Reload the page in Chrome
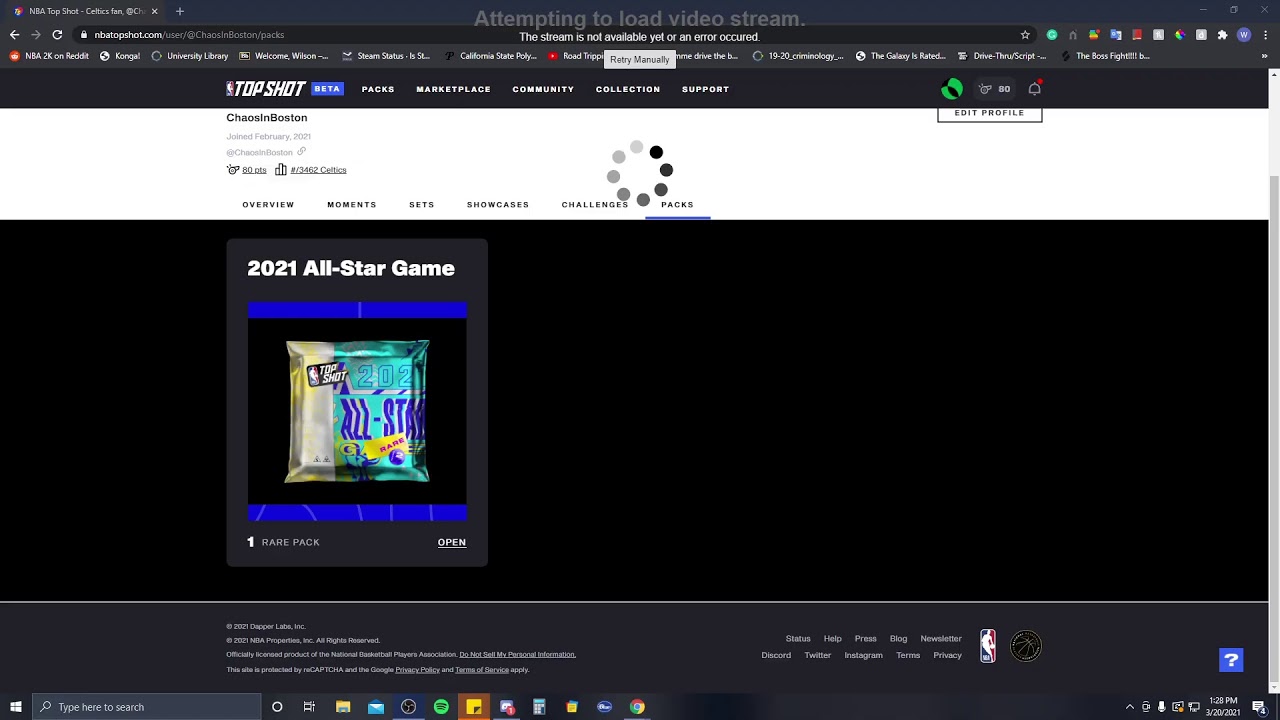The width and height of the screenshot is (1280, 720). (x=57, y=34)
